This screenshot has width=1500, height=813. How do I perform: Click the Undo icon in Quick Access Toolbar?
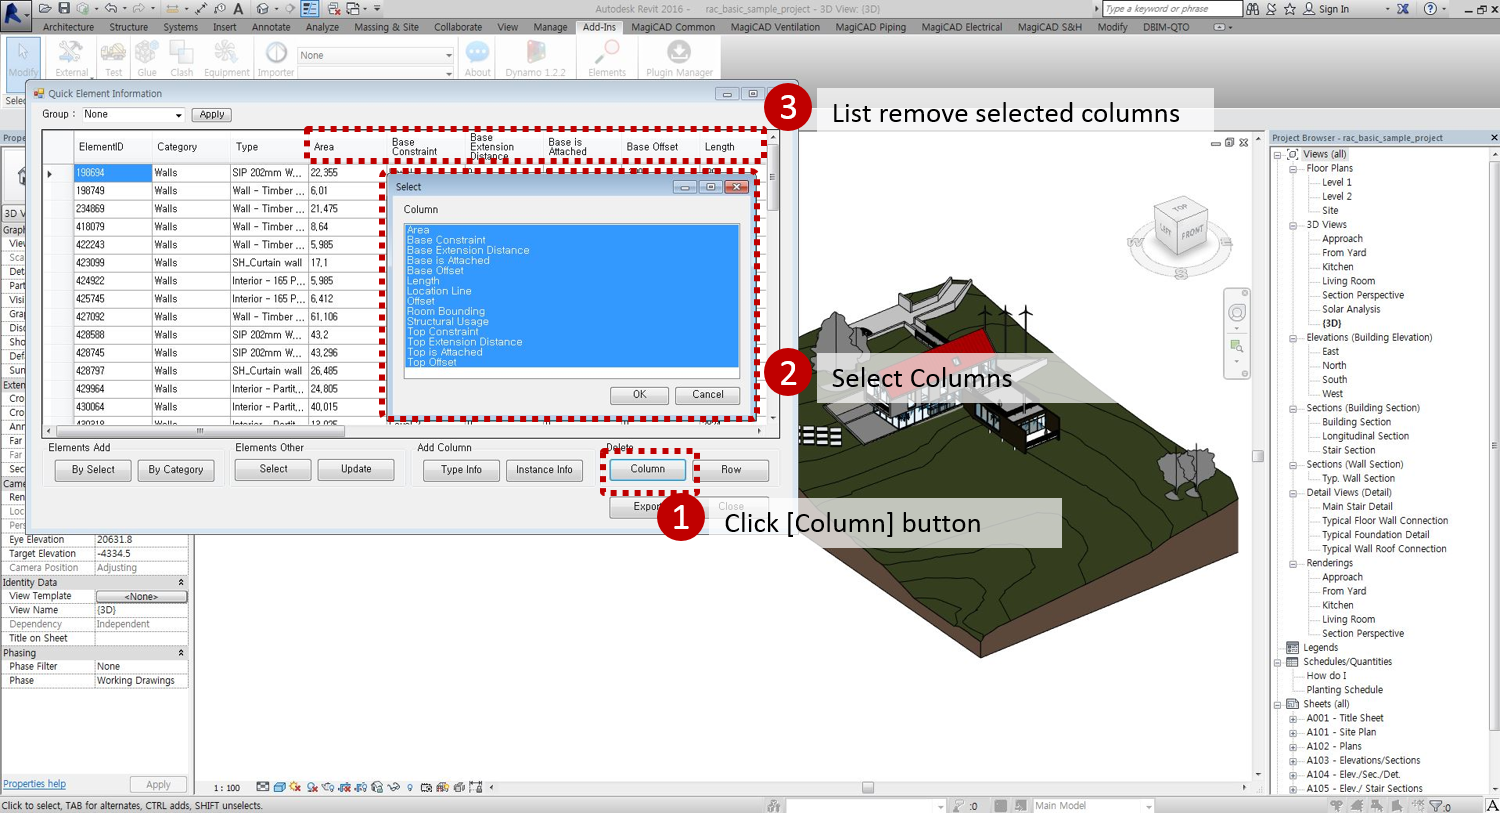[x=110, y=8]
